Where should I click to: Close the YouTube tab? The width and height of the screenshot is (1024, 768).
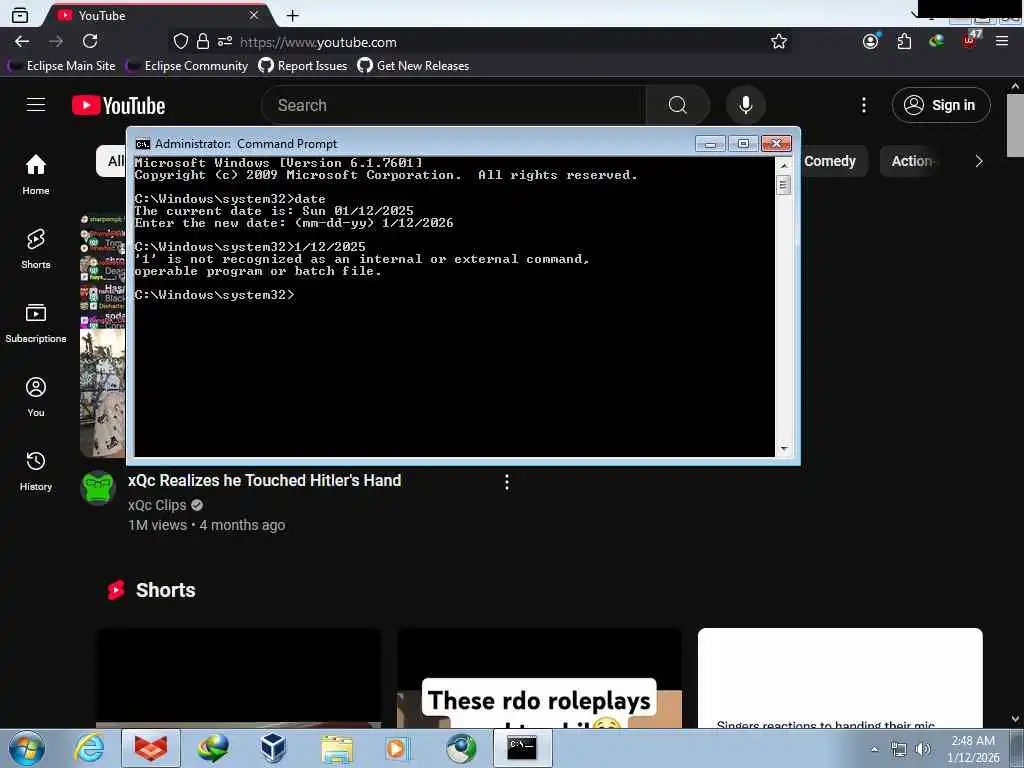[253, 15]
